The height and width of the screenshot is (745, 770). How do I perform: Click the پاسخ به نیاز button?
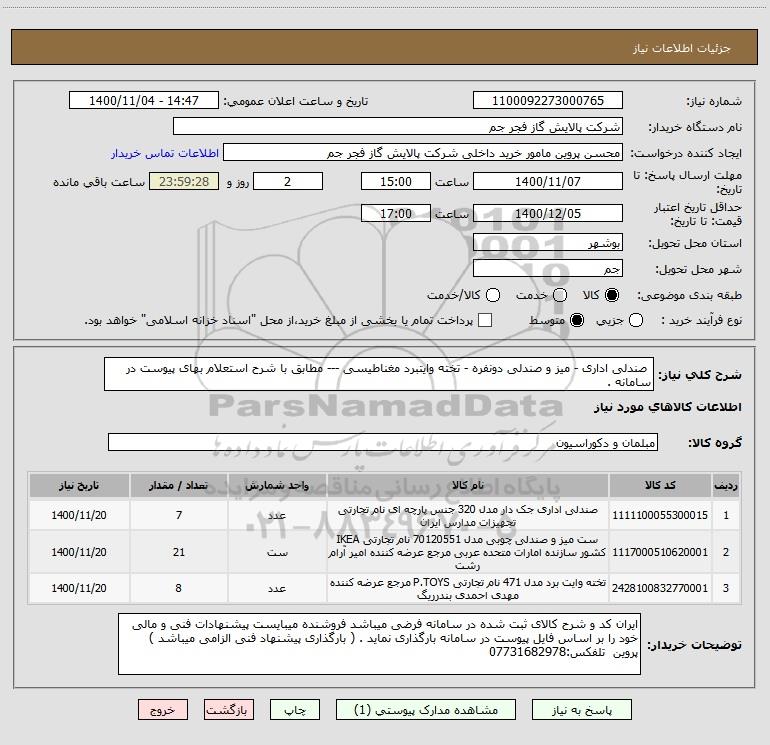582,710
